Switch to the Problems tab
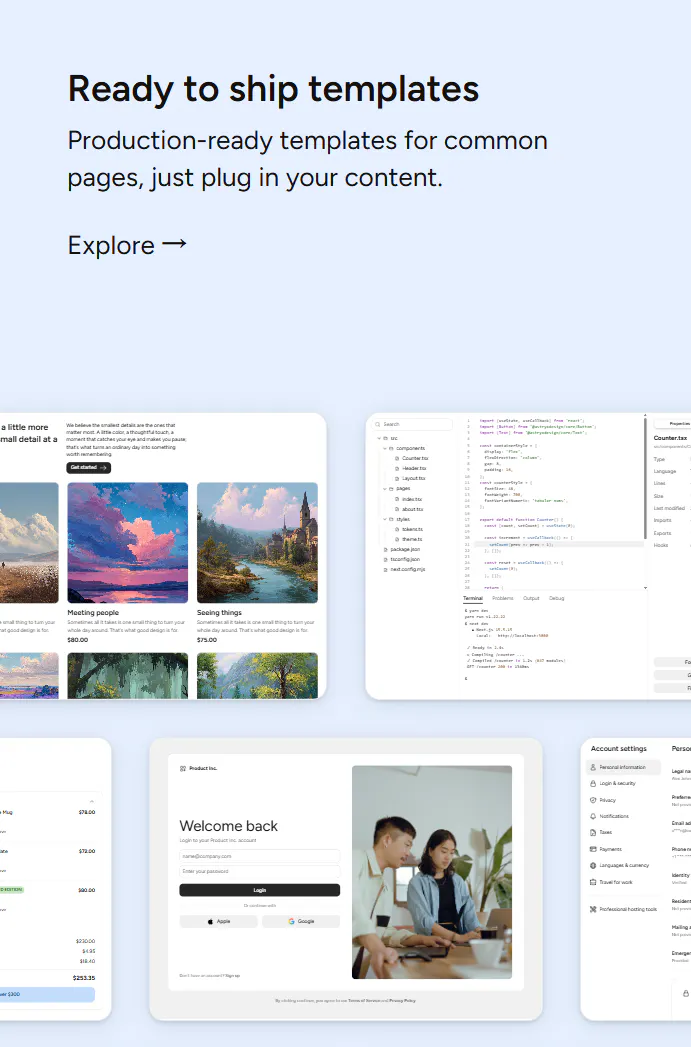Image resolution: width=691 pixels, height=1047 pixels. 503,598
